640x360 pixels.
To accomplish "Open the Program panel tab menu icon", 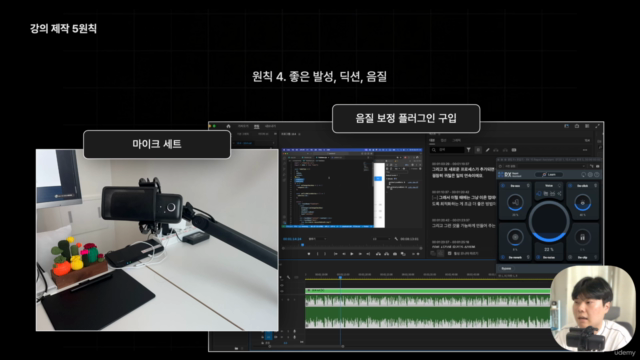I will (299, 134).
